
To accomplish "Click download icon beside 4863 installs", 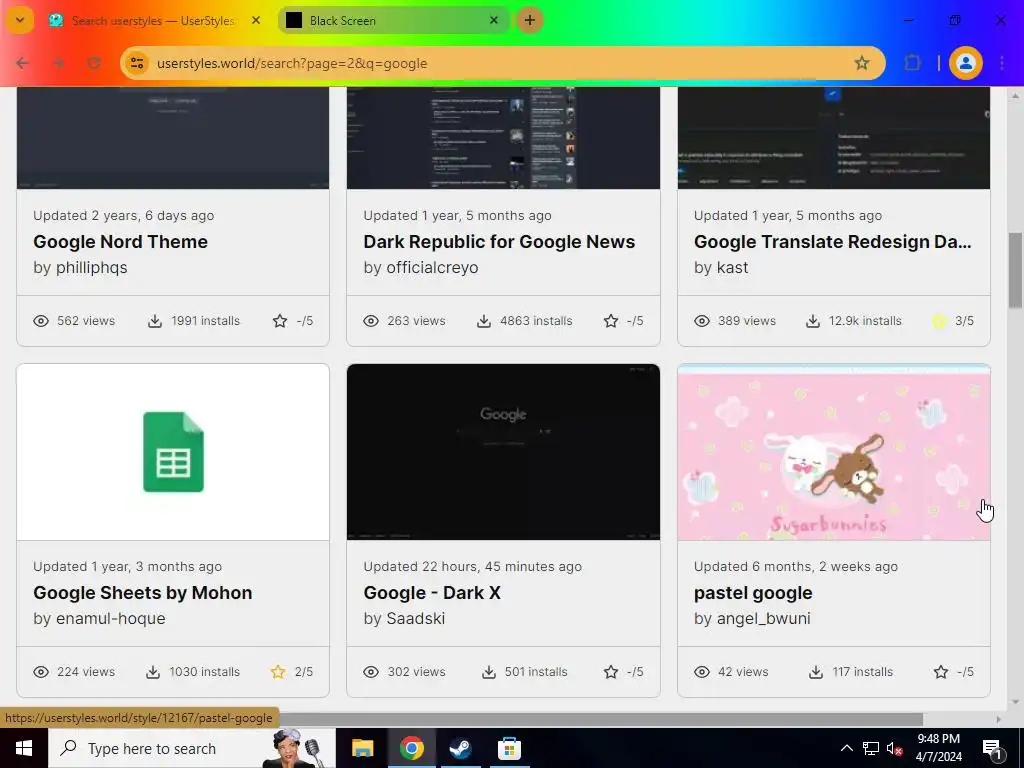I will pyautogui.click(x=484, y=321).
